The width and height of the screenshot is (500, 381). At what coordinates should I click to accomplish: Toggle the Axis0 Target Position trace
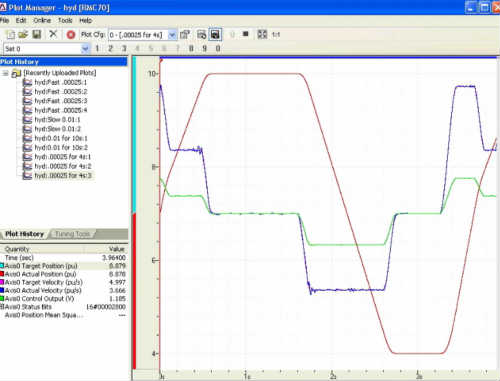(41, 266)
